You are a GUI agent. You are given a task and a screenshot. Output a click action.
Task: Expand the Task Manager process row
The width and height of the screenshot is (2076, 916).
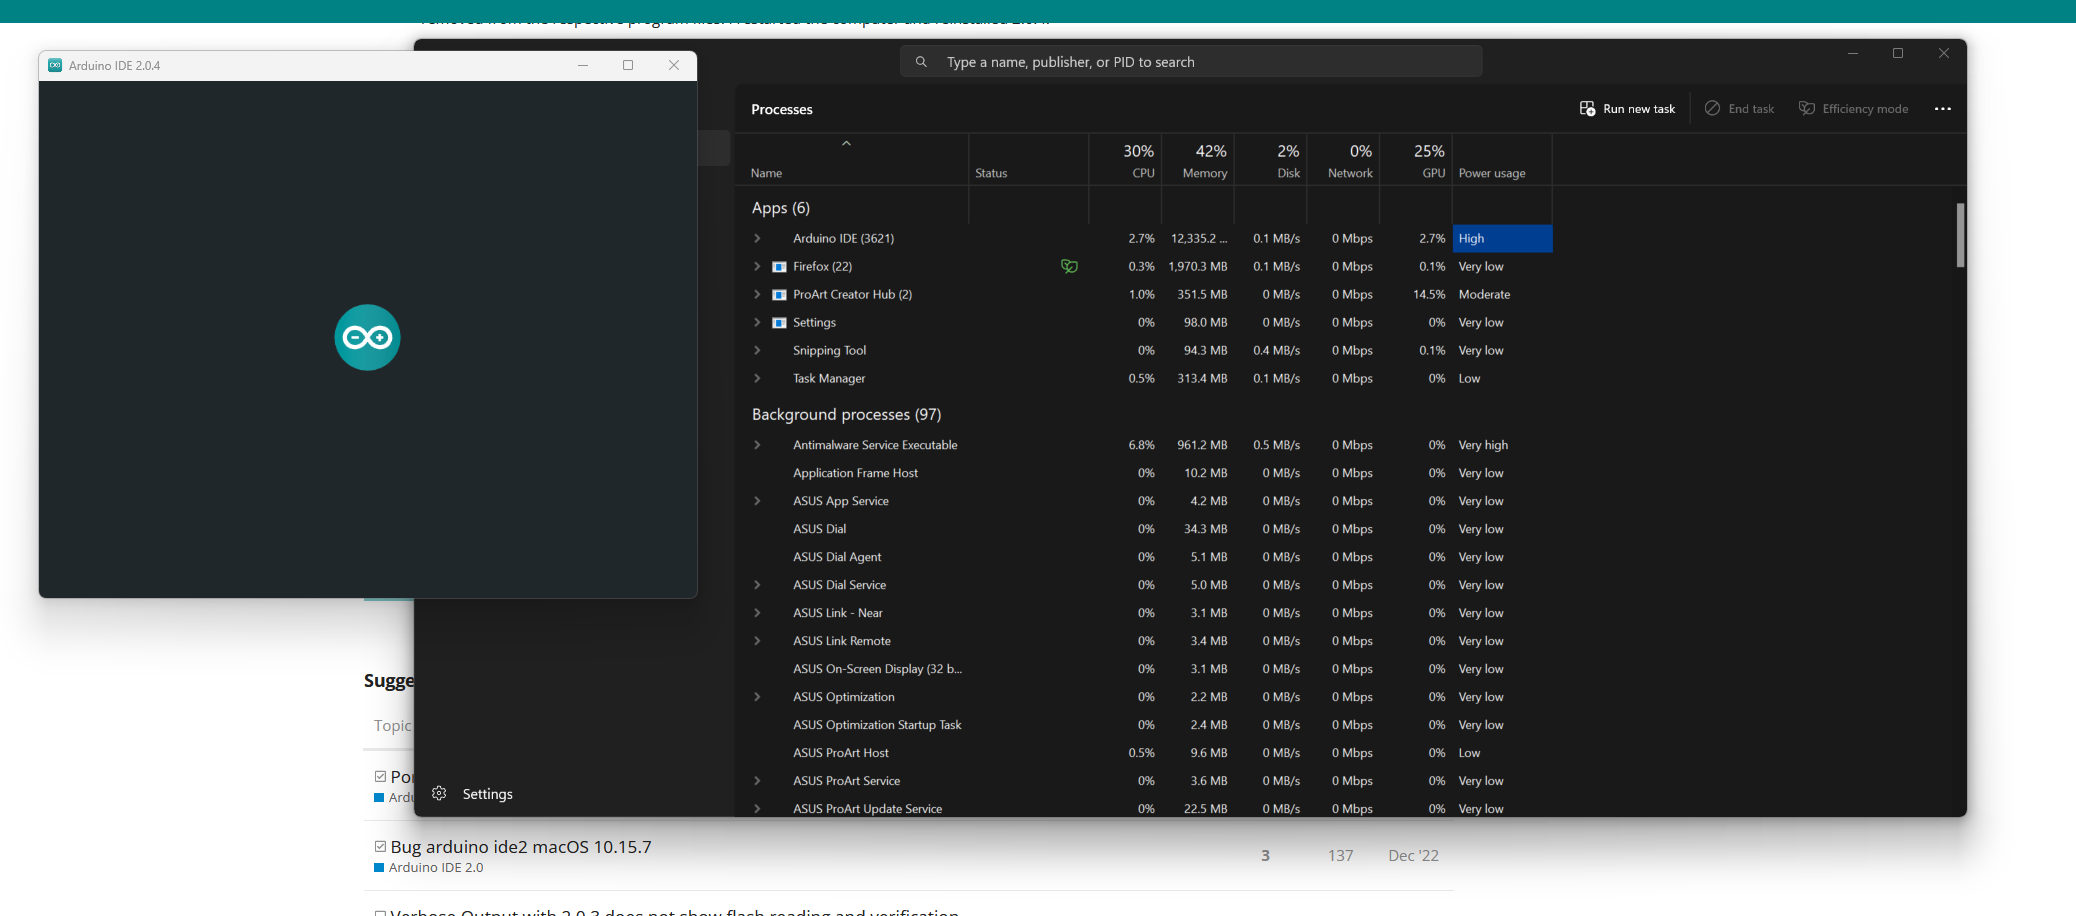coord(757,379)
